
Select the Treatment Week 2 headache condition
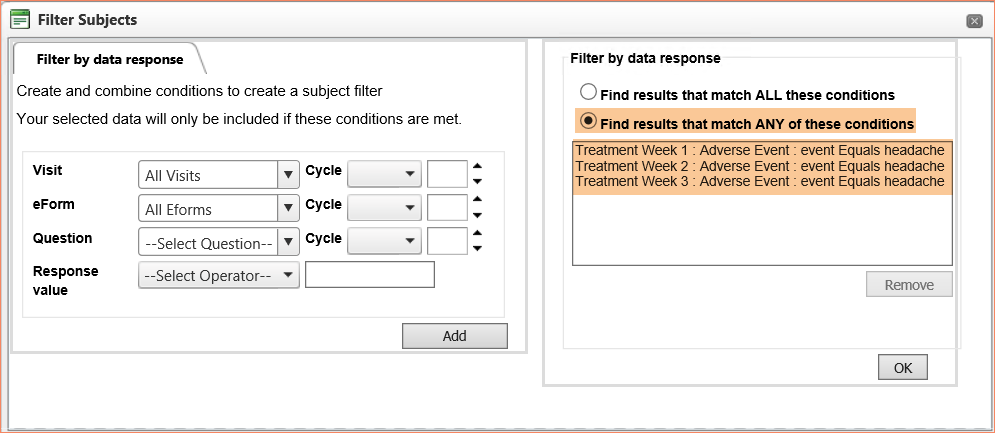point(759,166)
